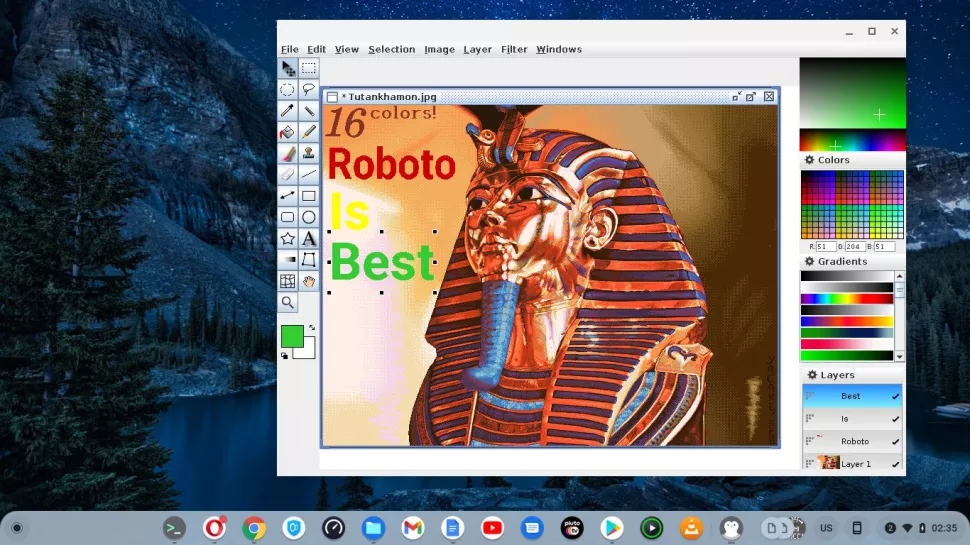
Task: Click the green foreground color swatch
Action: point(292,337)
